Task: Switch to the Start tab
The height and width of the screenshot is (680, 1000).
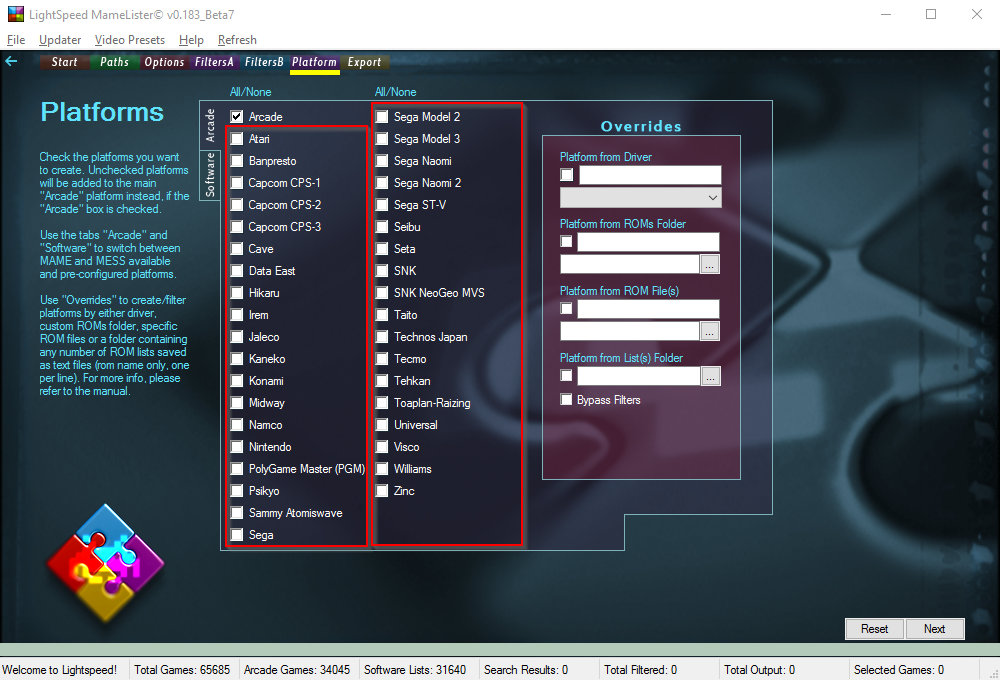Action: click(64, 62)
